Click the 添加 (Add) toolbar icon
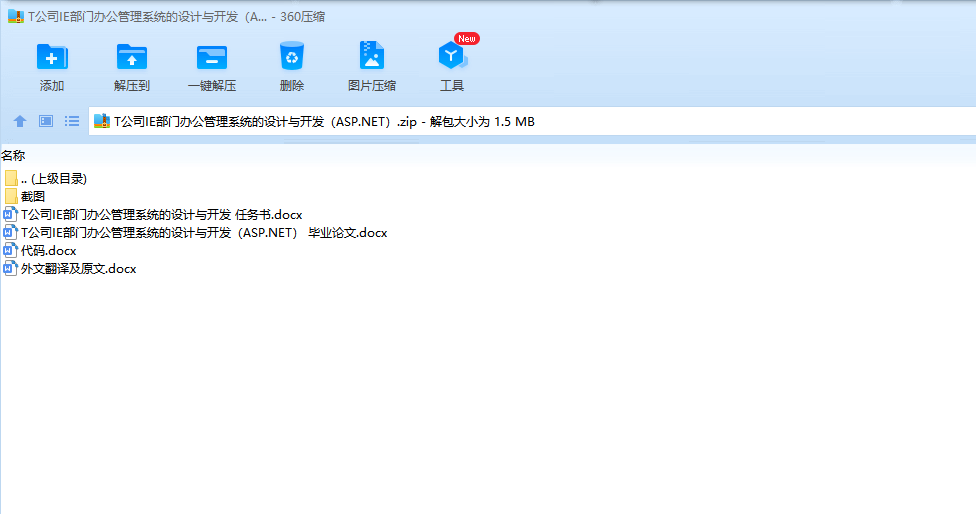The width and height of the screenshot is (976, 514). 52,57
